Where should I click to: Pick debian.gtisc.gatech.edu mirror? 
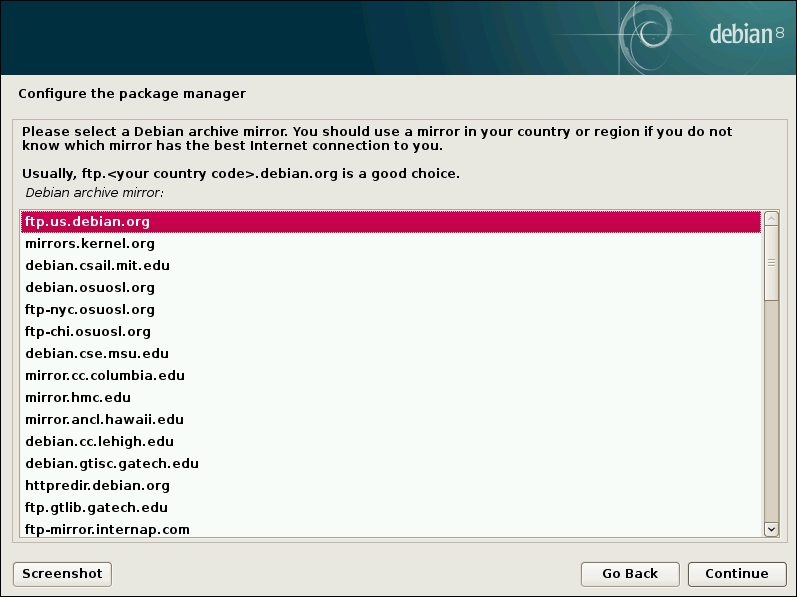click(x=391, y=463)
